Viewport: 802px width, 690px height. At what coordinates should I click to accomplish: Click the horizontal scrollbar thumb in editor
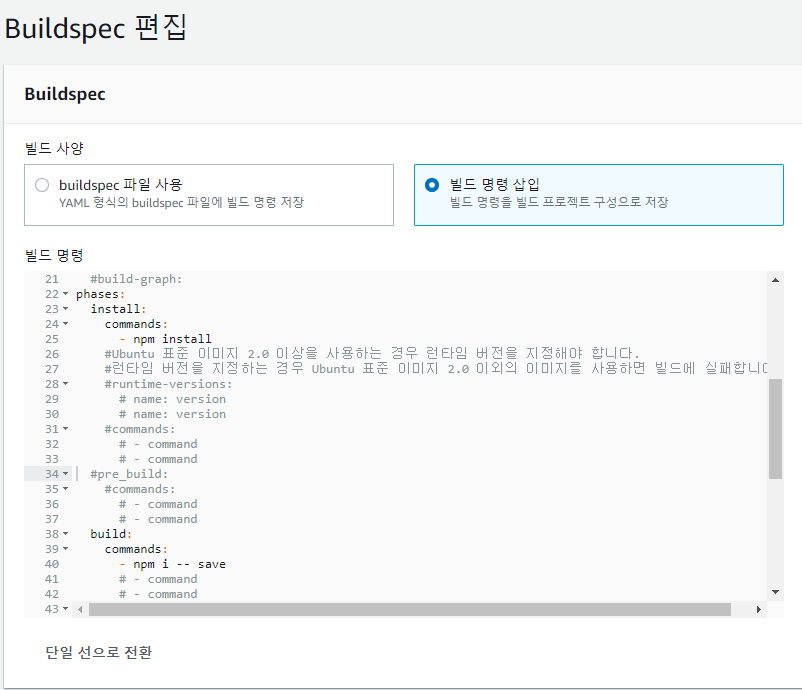(x=410, y=609)
